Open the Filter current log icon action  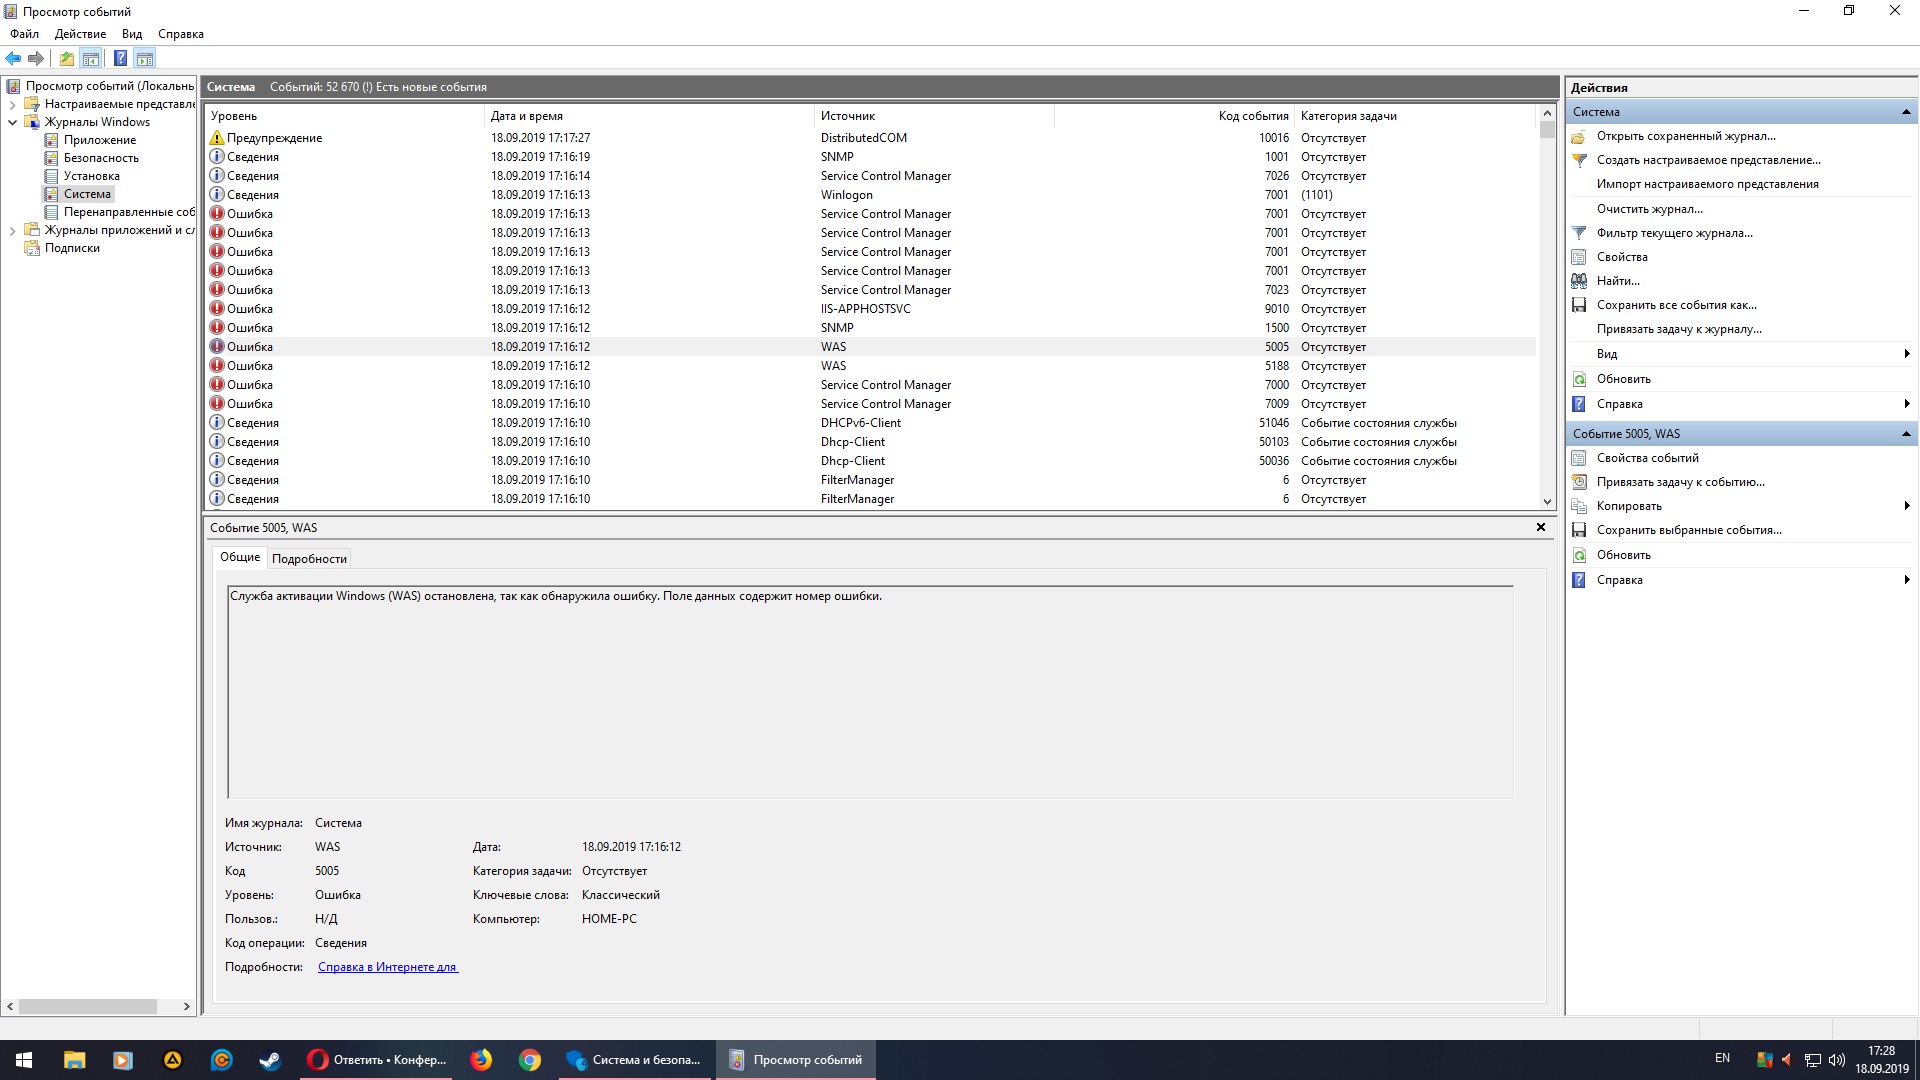point(1579,233)
